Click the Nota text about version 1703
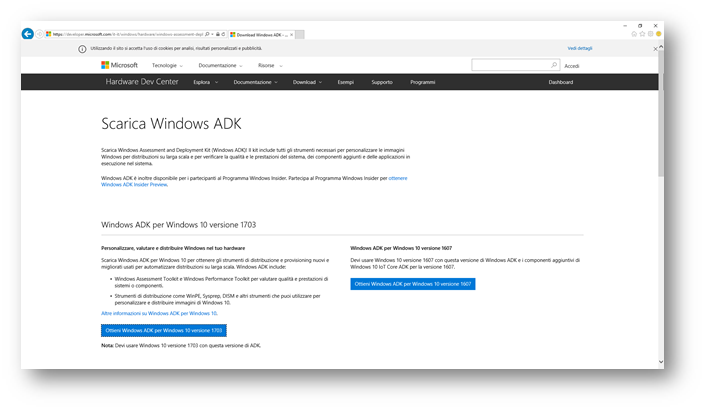706x411 pixels. pyautogui.click(x=181, y=346)
